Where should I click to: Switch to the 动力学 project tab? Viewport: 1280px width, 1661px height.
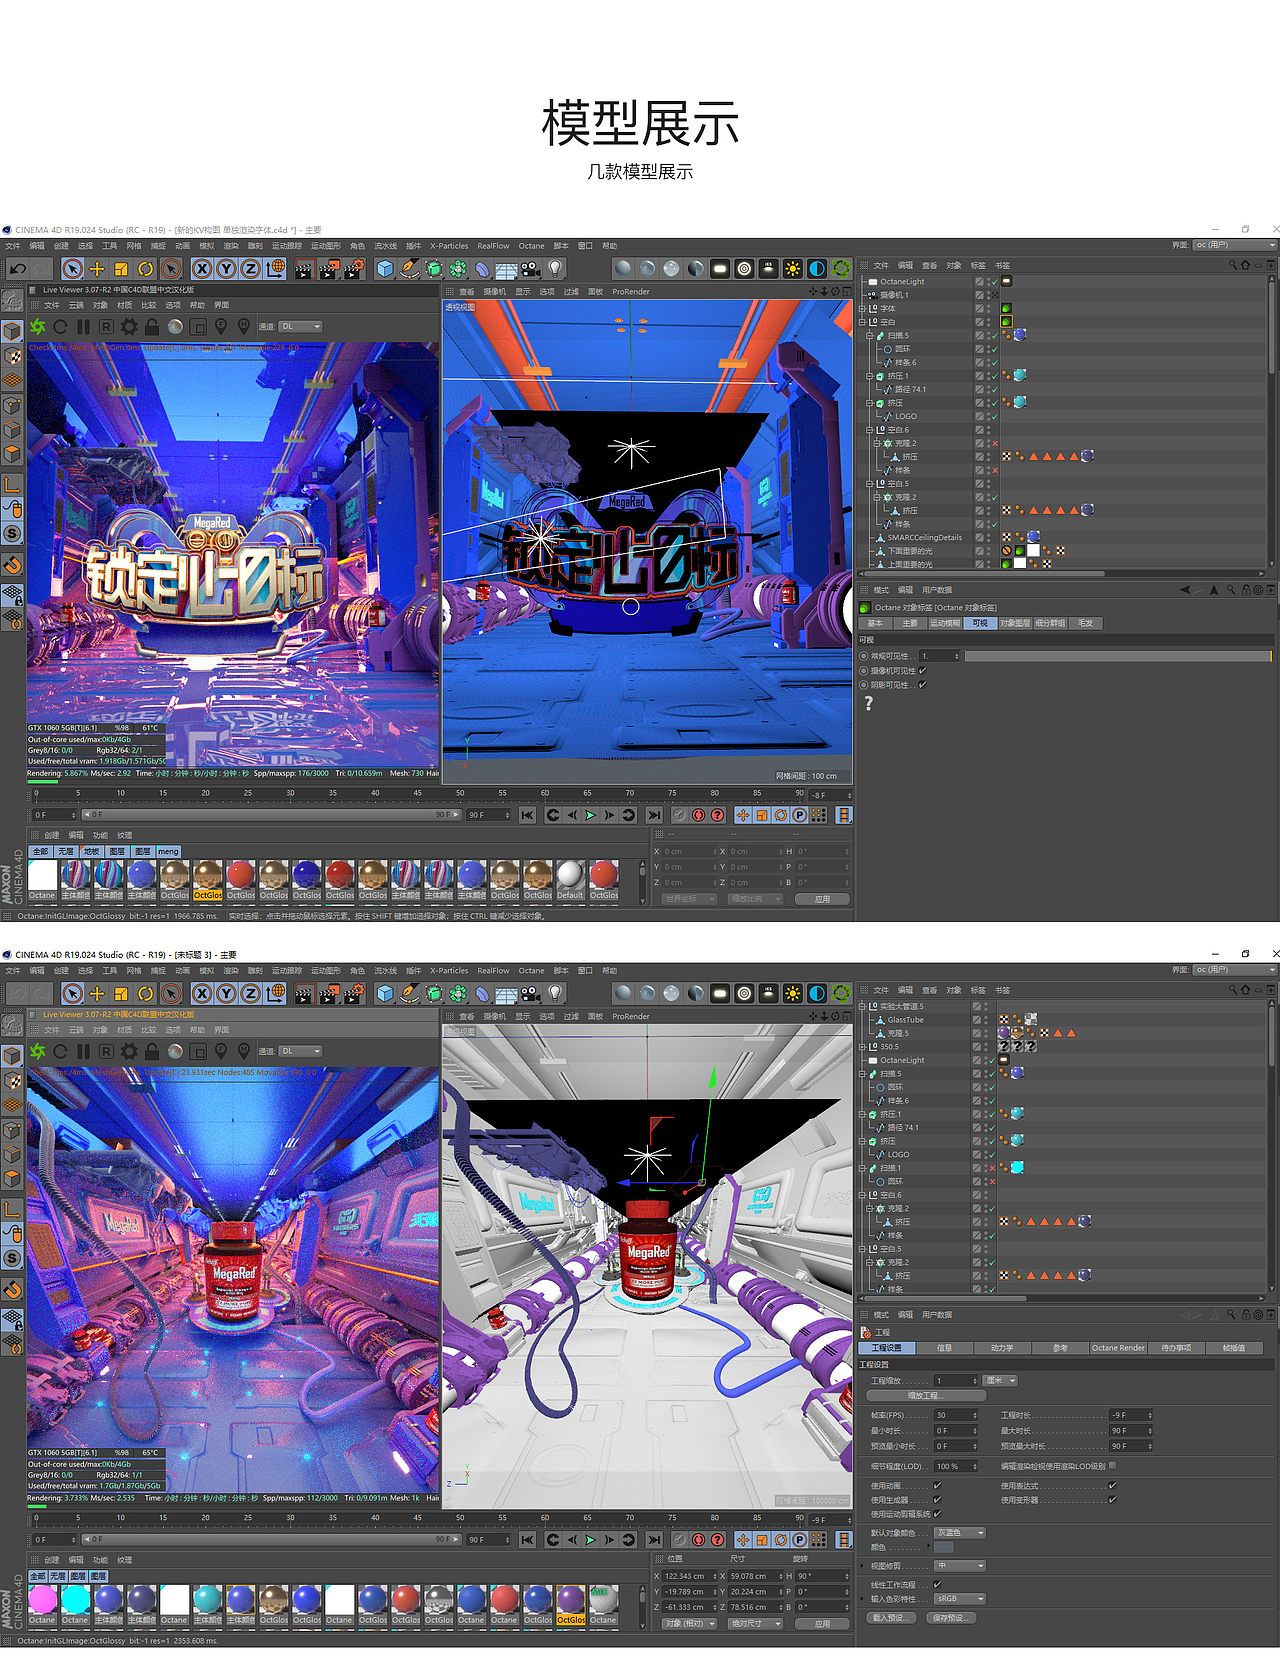1002,1348
